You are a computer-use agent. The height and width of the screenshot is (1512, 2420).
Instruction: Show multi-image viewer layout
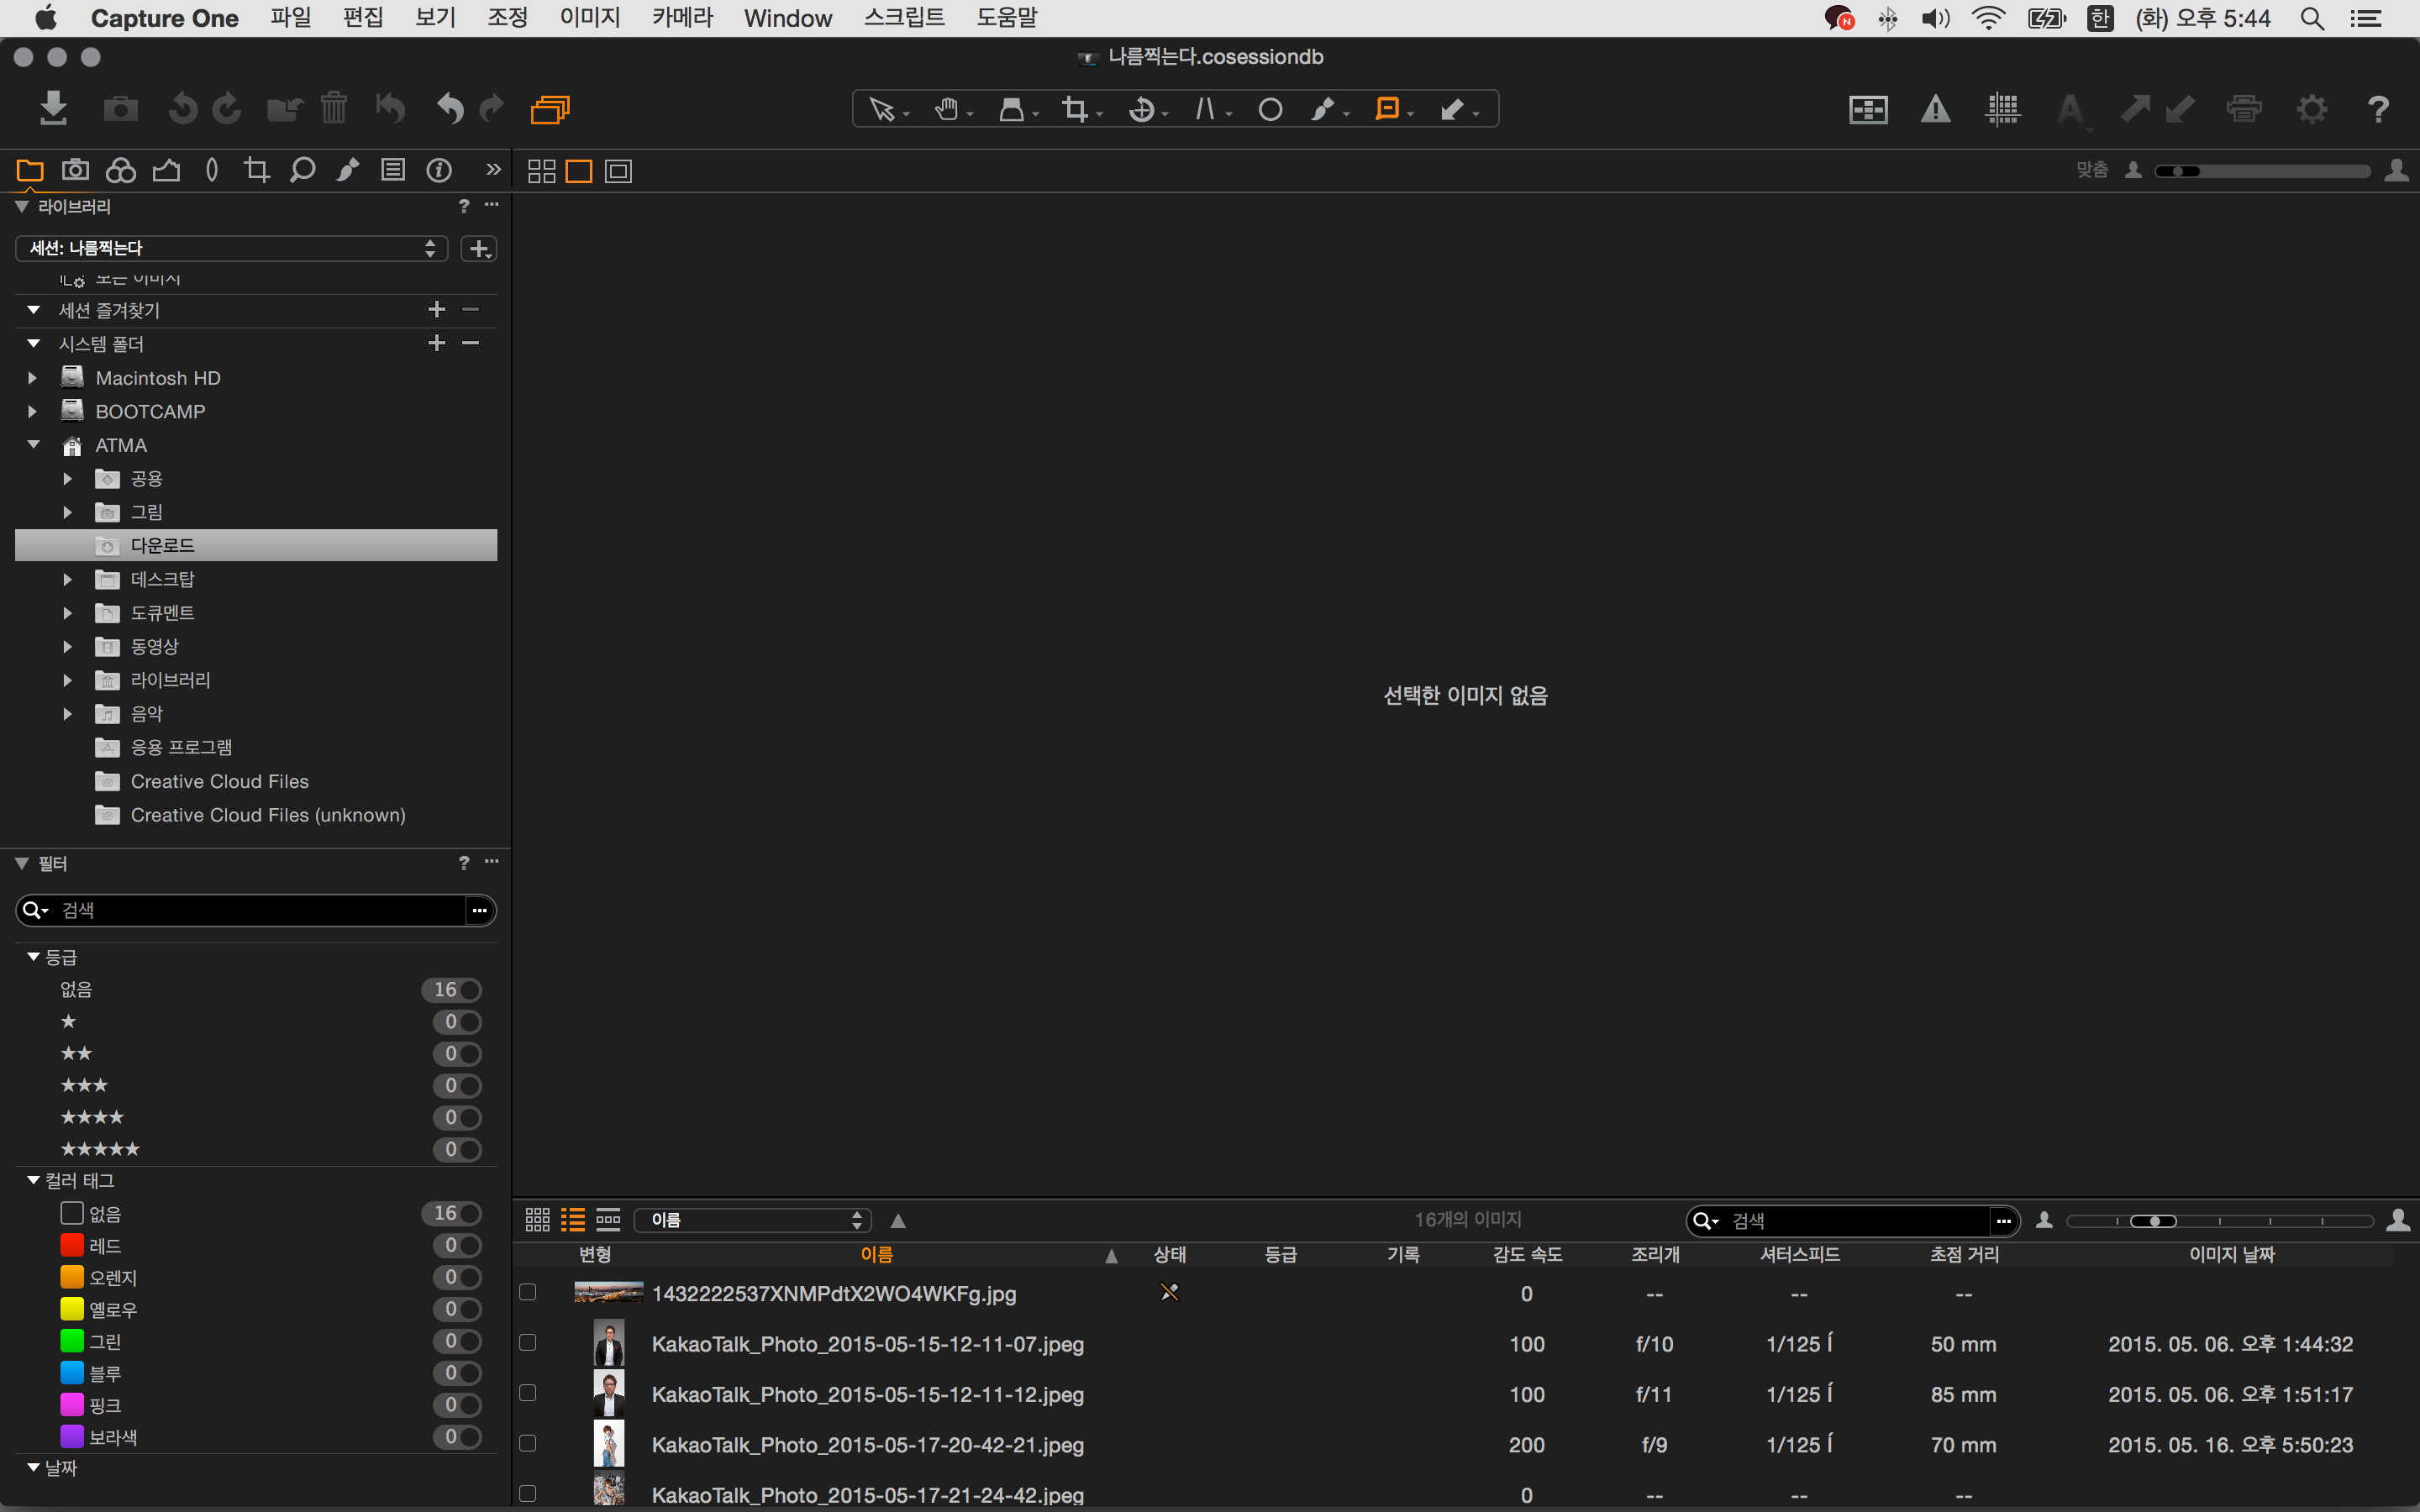click(541, 171)
